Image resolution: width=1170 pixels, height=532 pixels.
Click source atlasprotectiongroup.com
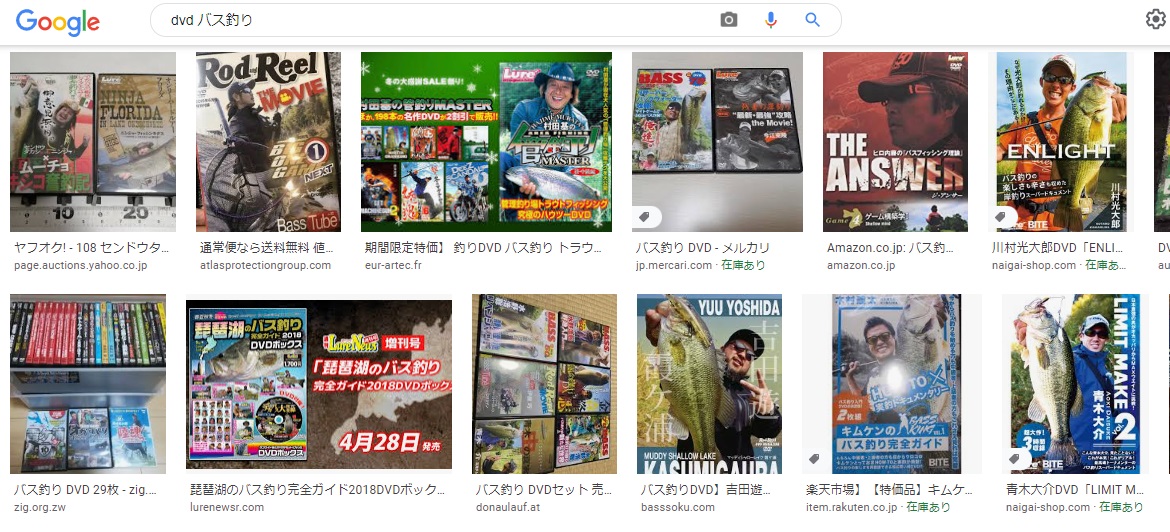click(x=265, y=265)
